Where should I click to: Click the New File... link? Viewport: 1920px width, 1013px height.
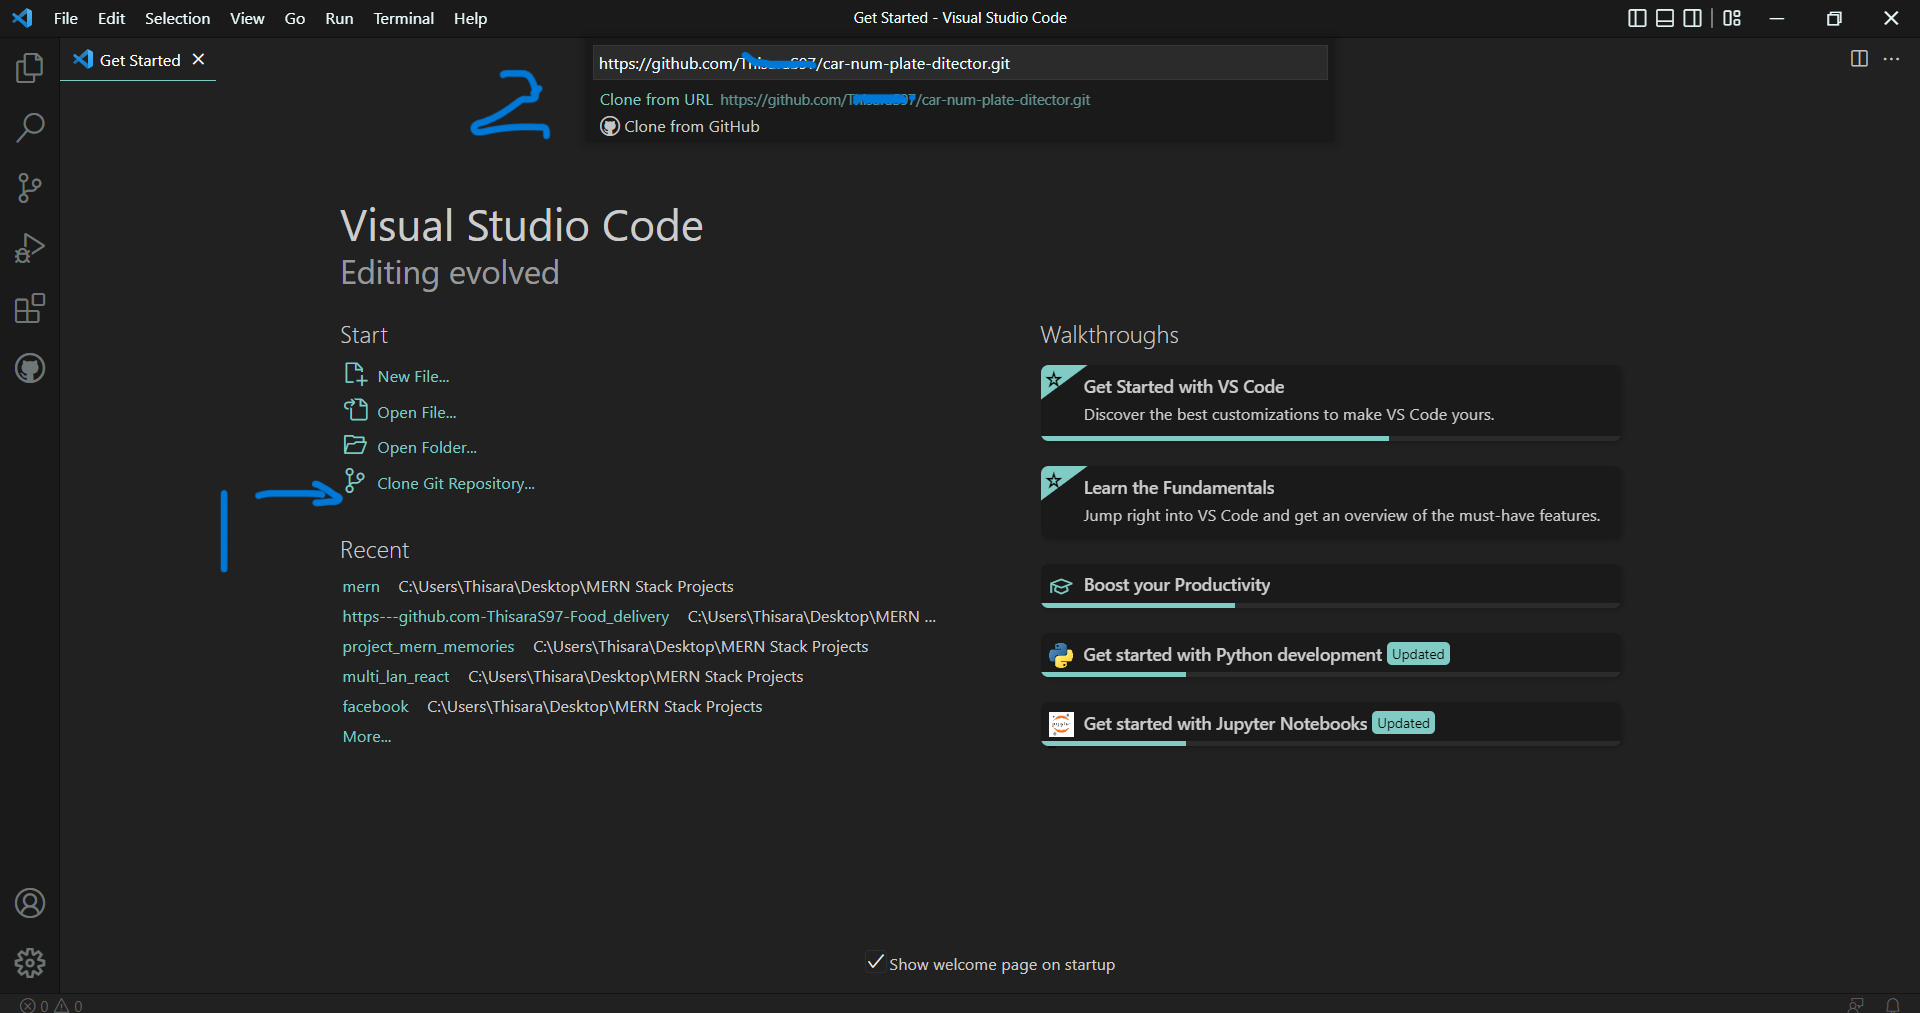tap(413, 376)
